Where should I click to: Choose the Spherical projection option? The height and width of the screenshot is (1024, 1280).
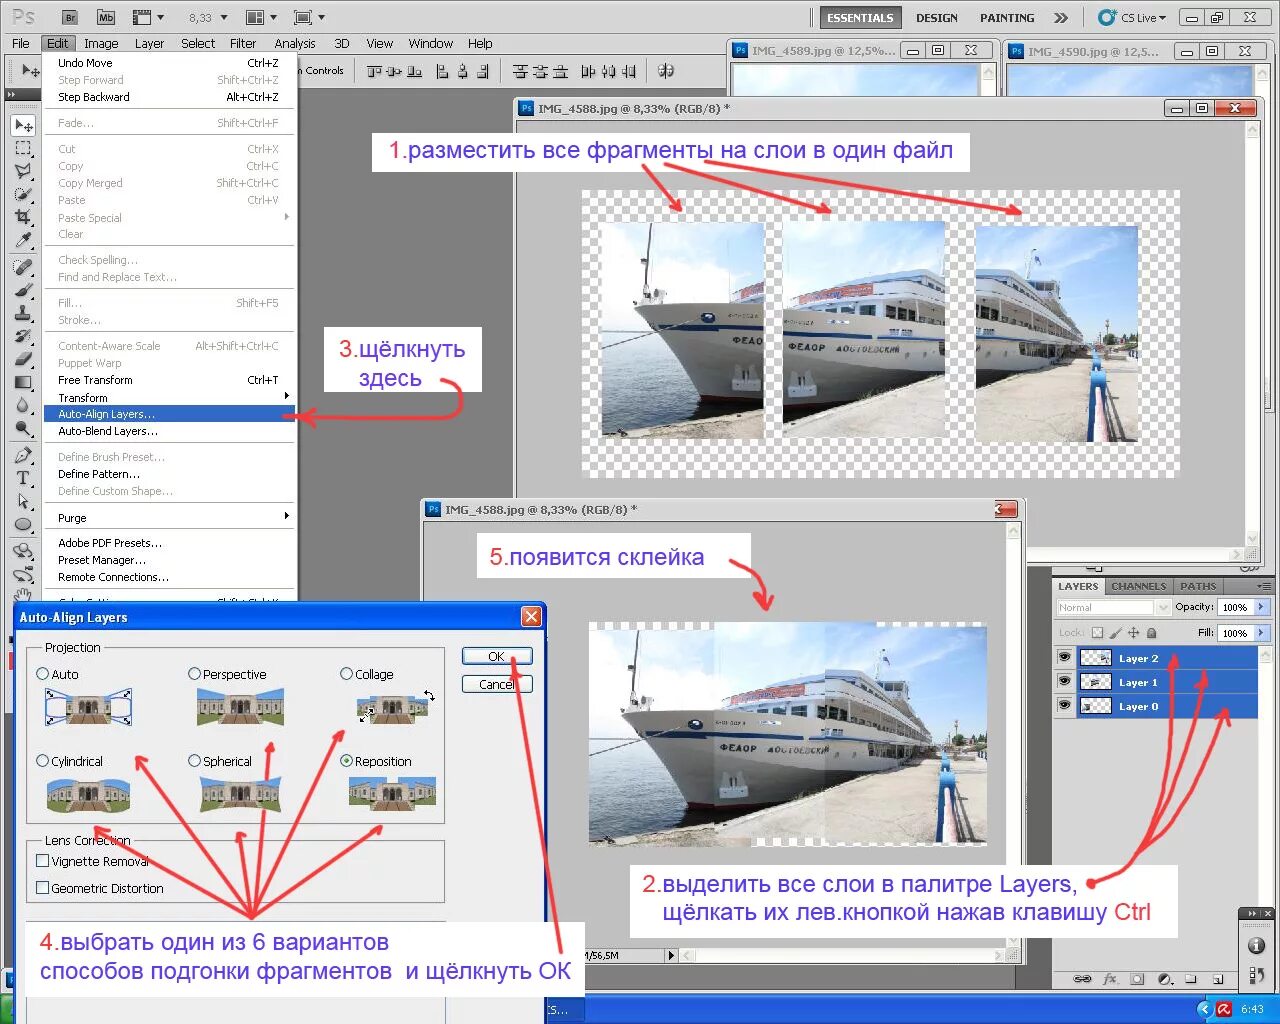pyautogui.click(x=194, y=761)
